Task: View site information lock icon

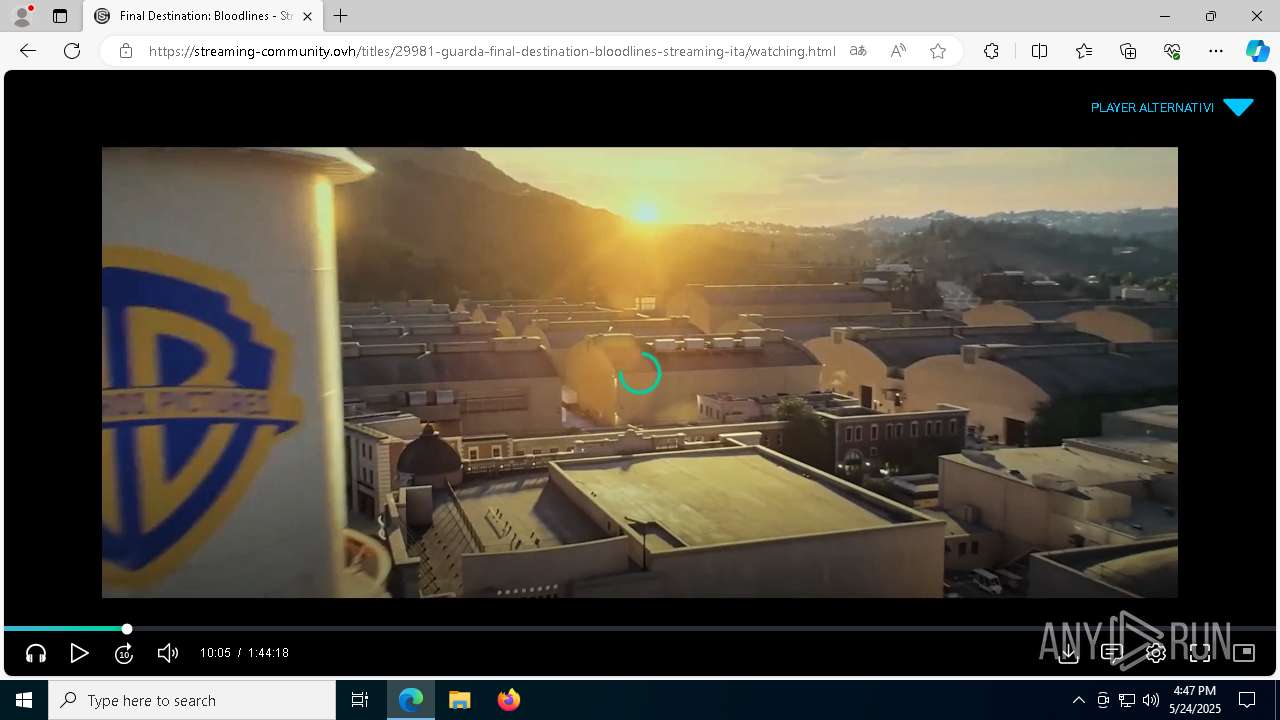Action: pyautogui.click(x=126, y=51)
